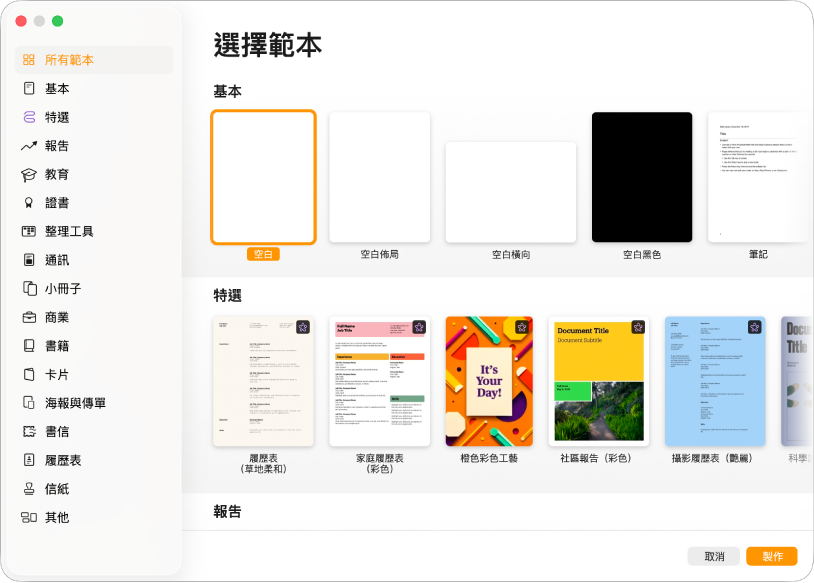Open the 書籍 category label
This screenshot has width=814, height=583.
[57, 346]
